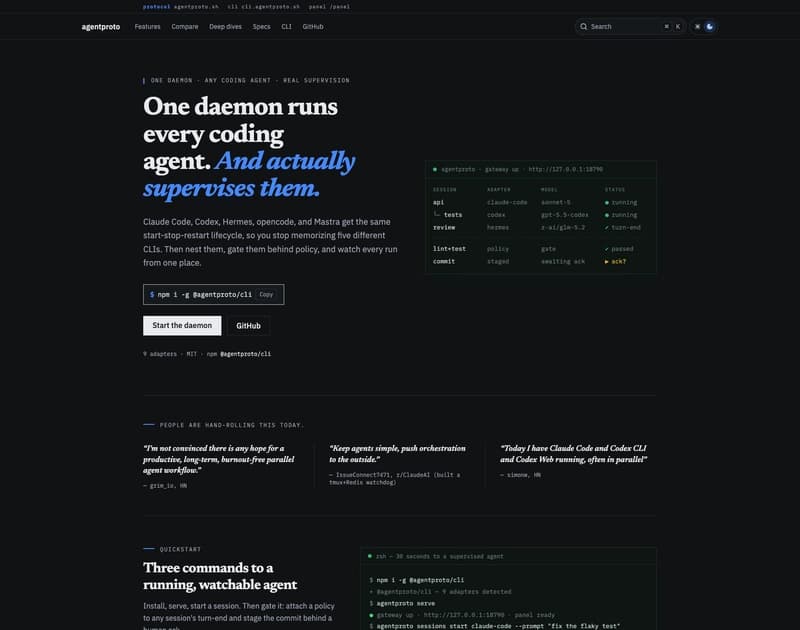Click the 'running' status in the tests row
Image resolution: width=800 pixels, height=630 pixels.
pyautogui.click(x=621, y=215)
